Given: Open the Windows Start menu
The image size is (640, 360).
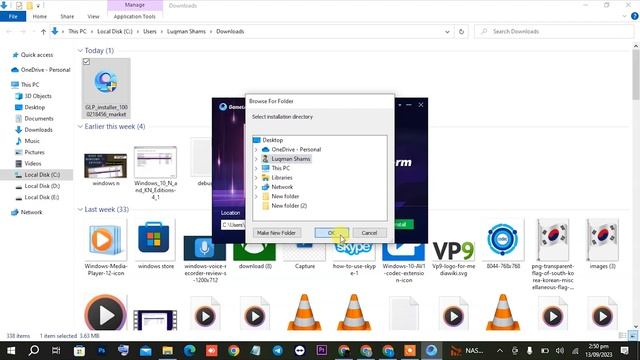Looking at the screenshot, I should (x=11, y=351).
